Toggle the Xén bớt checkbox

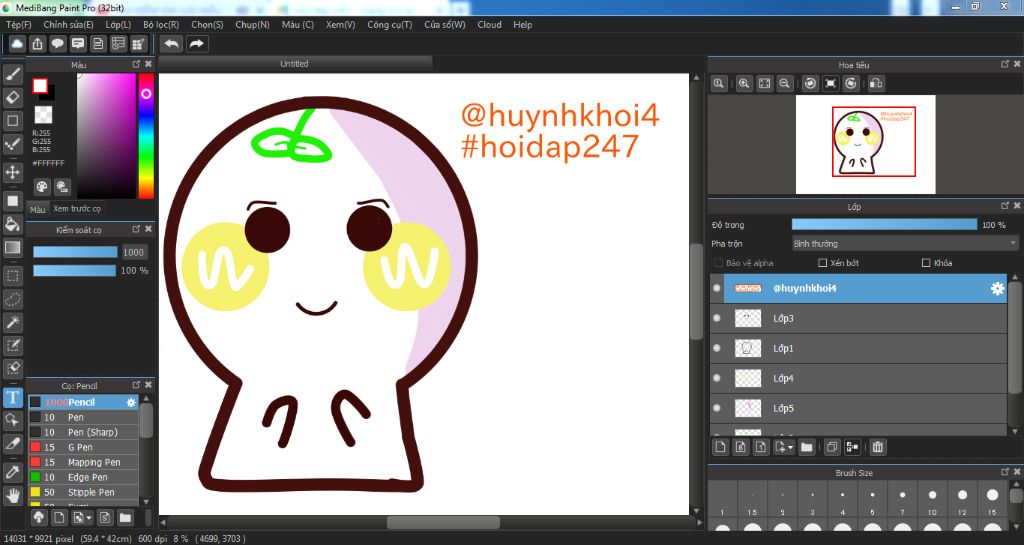tap(822, 263)
